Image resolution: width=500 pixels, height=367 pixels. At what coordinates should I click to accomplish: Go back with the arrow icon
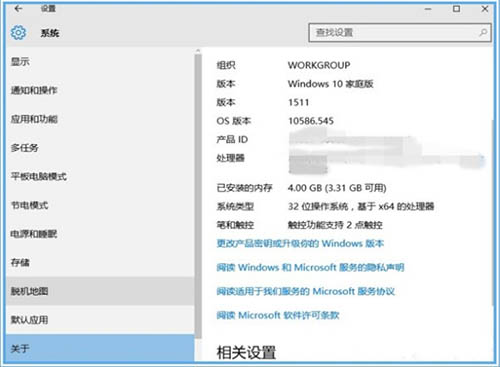pos(18,8)
